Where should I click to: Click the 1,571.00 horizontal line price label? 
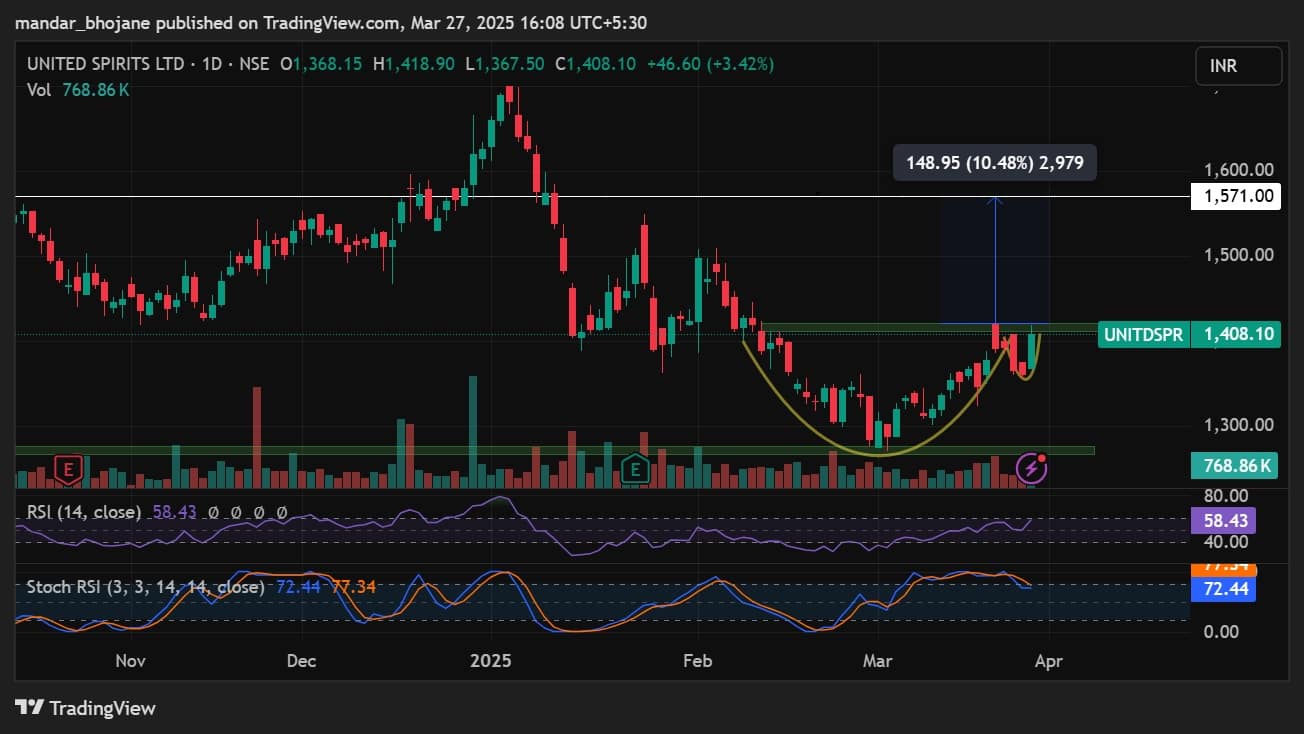[1237, 196]
